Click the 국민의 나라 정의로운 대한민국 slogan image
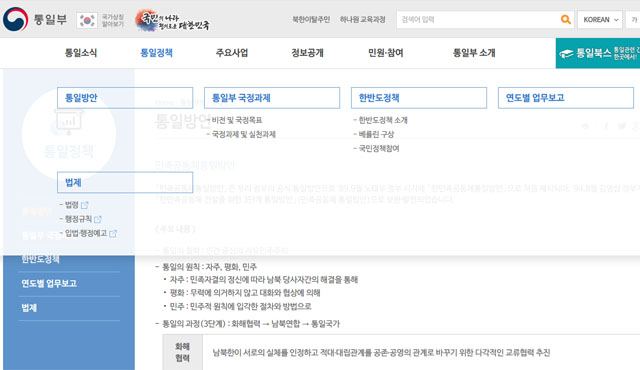This screenshot has width=640, height=370. 172,20
